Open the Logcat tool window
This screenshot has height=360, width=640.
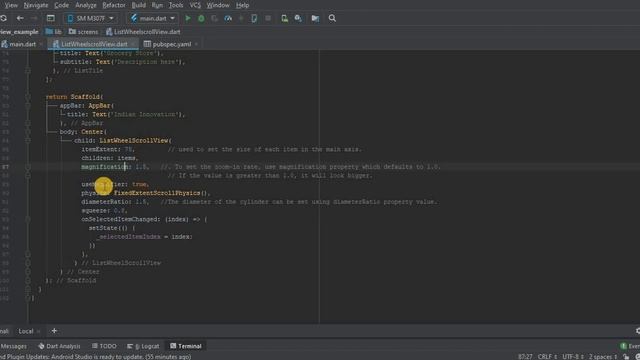coord(143,346)
